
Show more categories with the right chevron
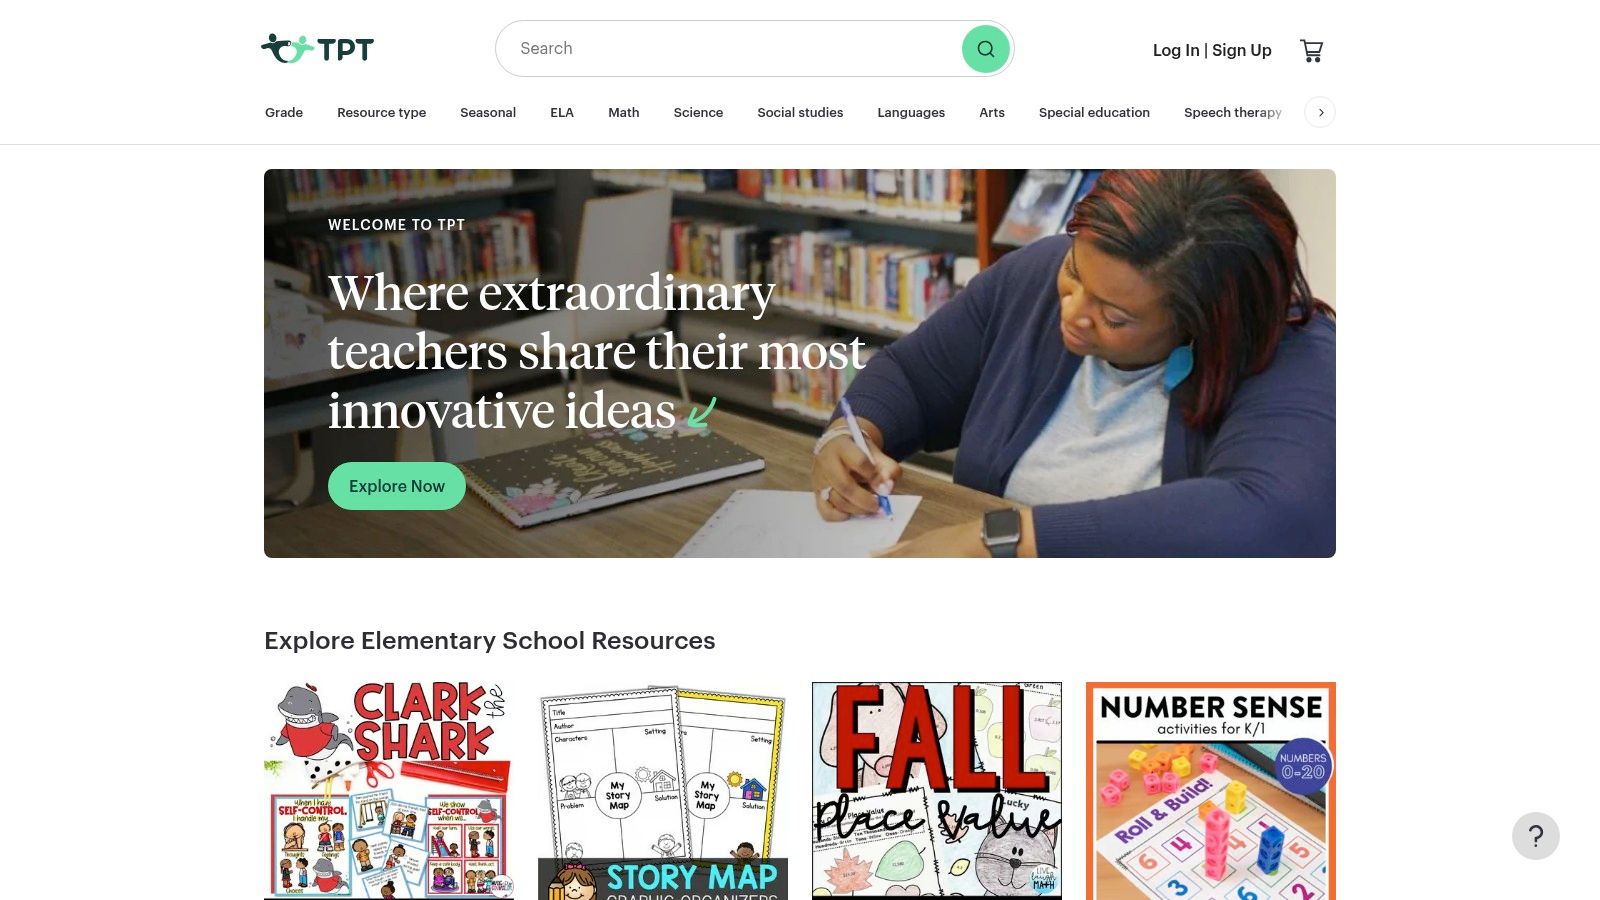1320,112
